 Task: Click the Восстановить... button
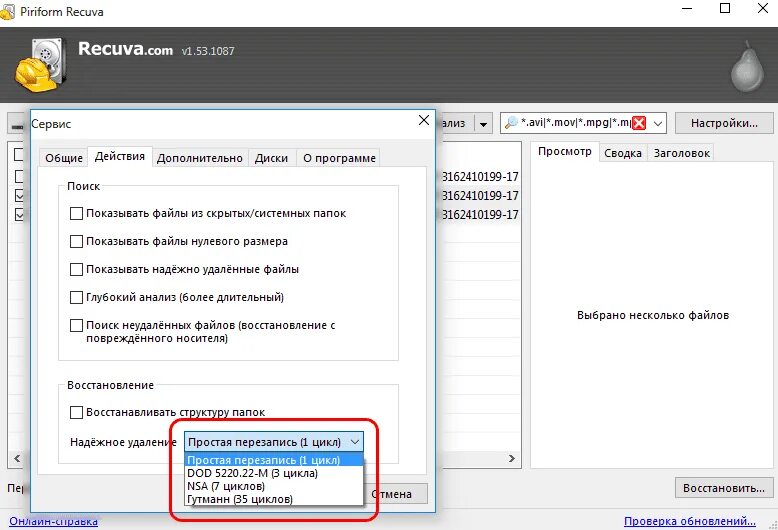[x=724, y=488]
